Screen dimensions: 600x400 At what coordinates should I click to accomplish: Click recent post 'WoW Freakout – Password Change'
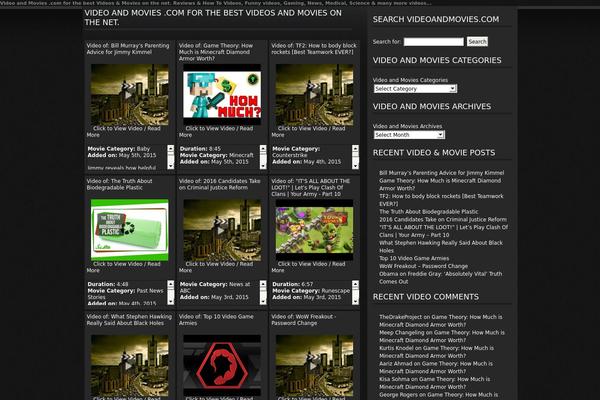pyautogui.click(x=423, y=266)
